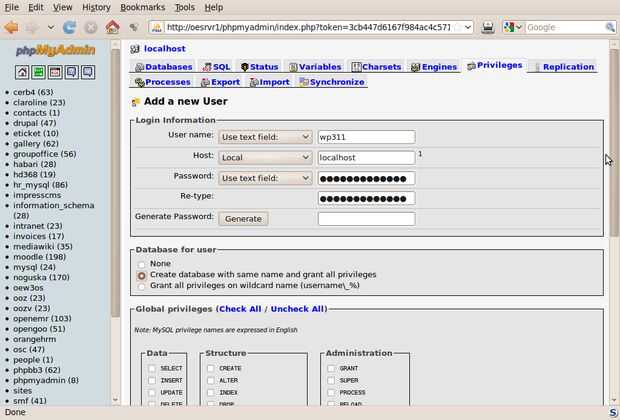Open the Export tab
Screen dimensions: 620x420
pos(220,82)
